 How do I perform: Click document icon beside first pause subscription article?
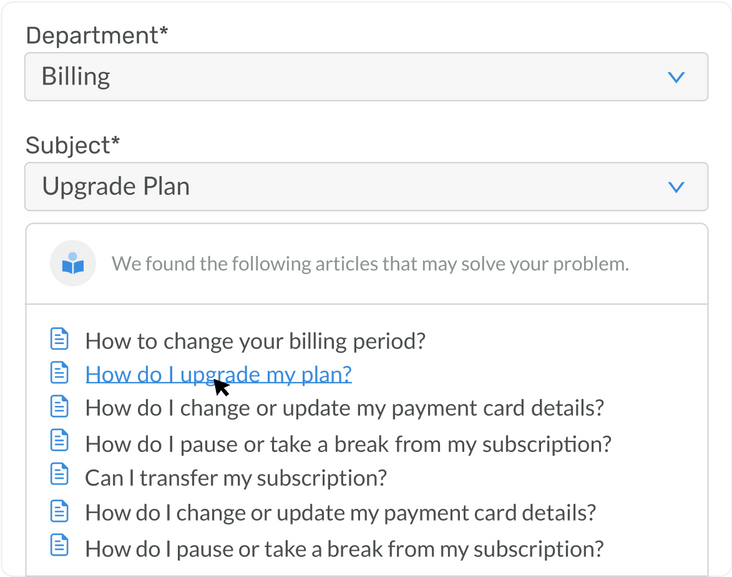(60, 442)
